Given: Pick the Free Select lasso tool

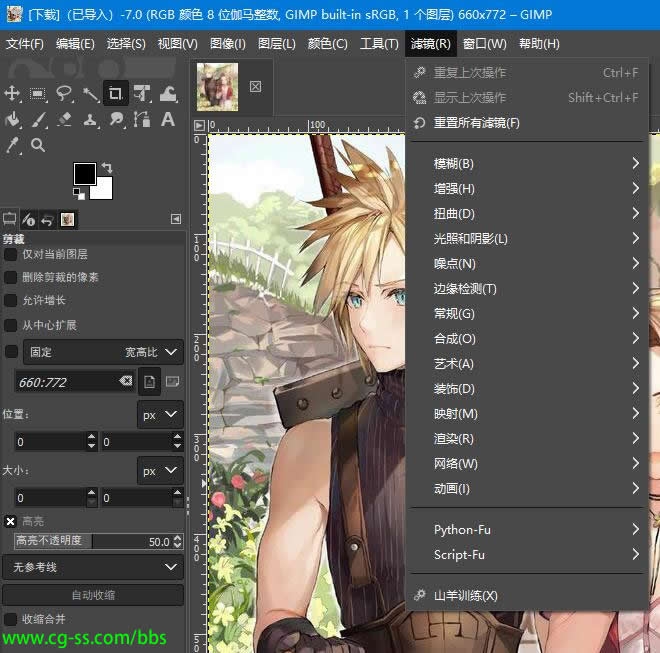Looking at the screenshot, I should (x=65, y=94).
